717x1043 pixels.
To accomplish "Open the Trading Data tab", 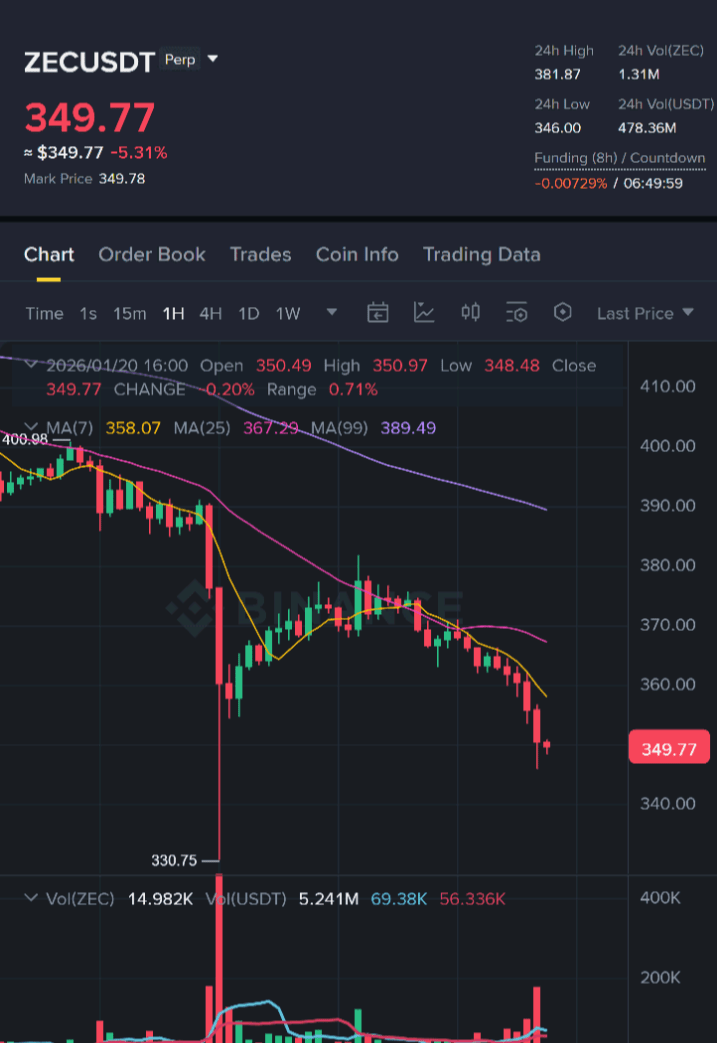I will pyautogui.click(x=481, y=254).
